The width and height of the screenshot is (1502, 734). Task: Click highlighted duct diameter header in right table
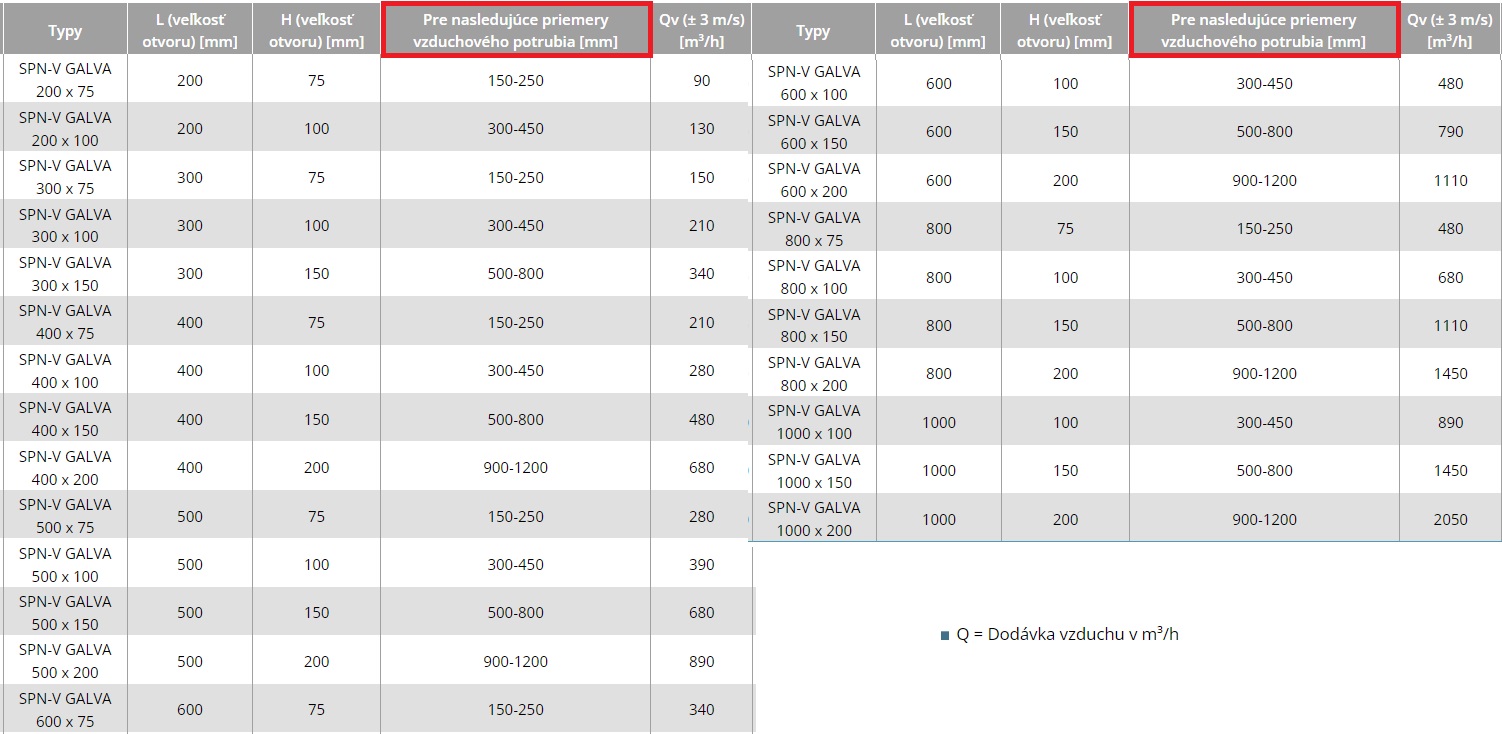point(1263,31)
